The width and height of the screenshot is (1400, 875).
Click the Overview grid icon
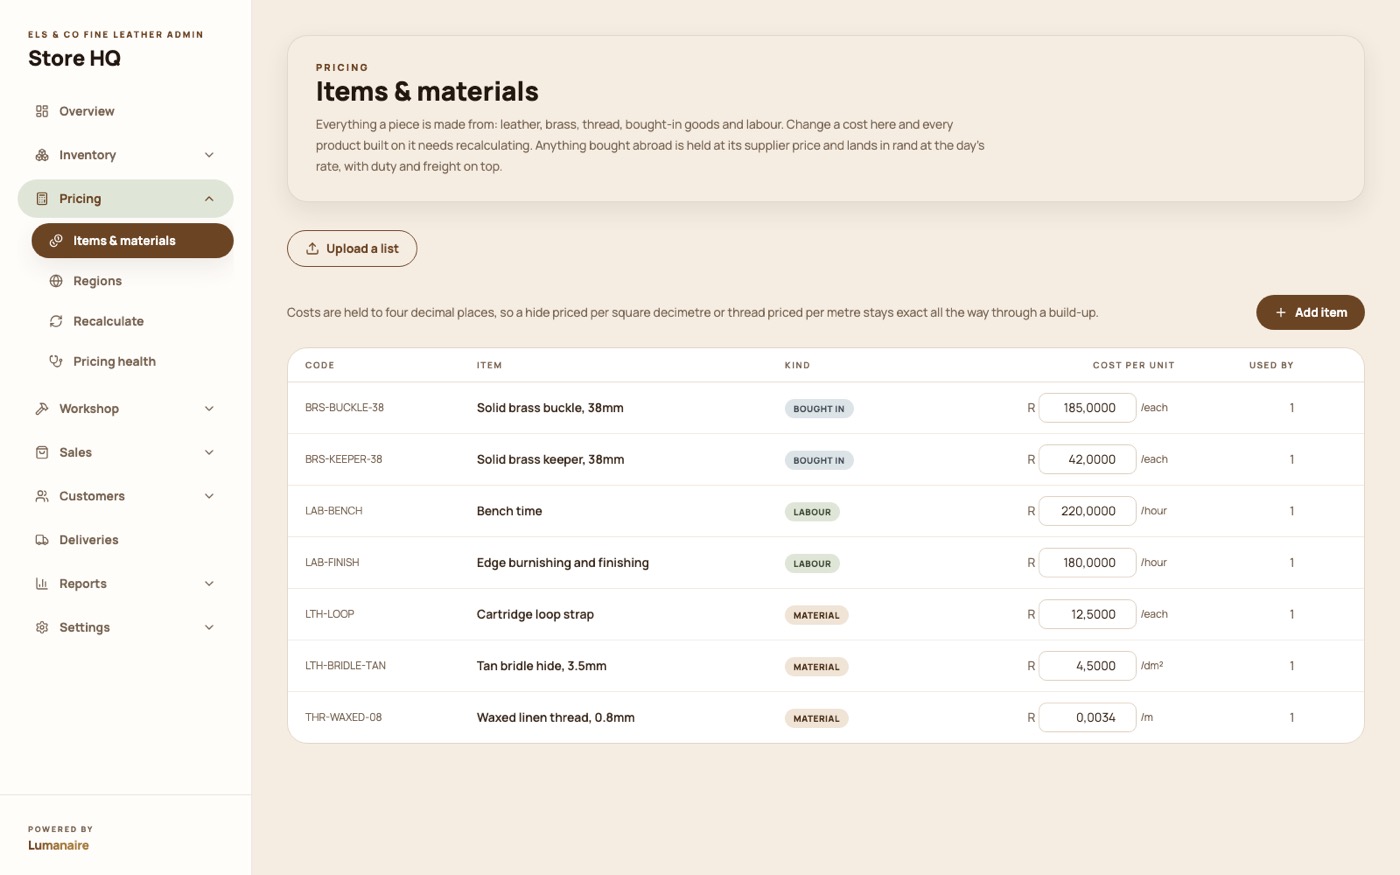42,111
